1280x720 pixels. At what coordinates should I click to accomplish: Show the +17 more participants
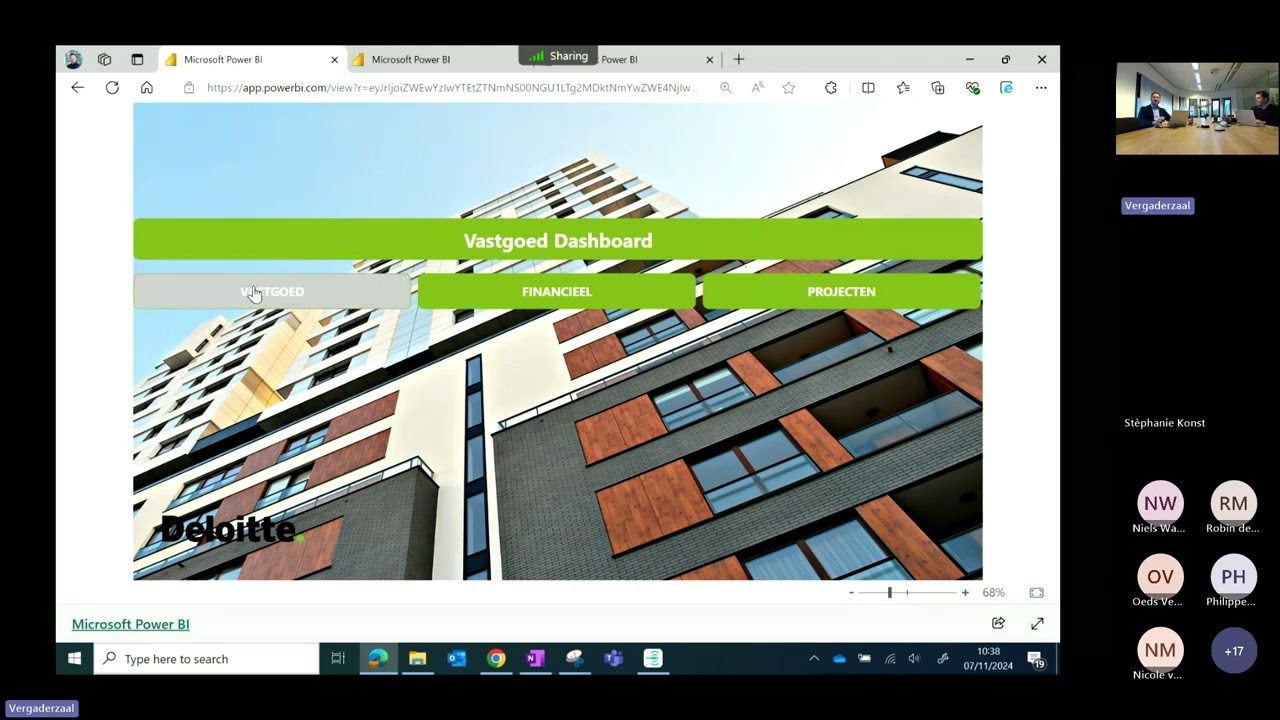(x=1233, y=650)
